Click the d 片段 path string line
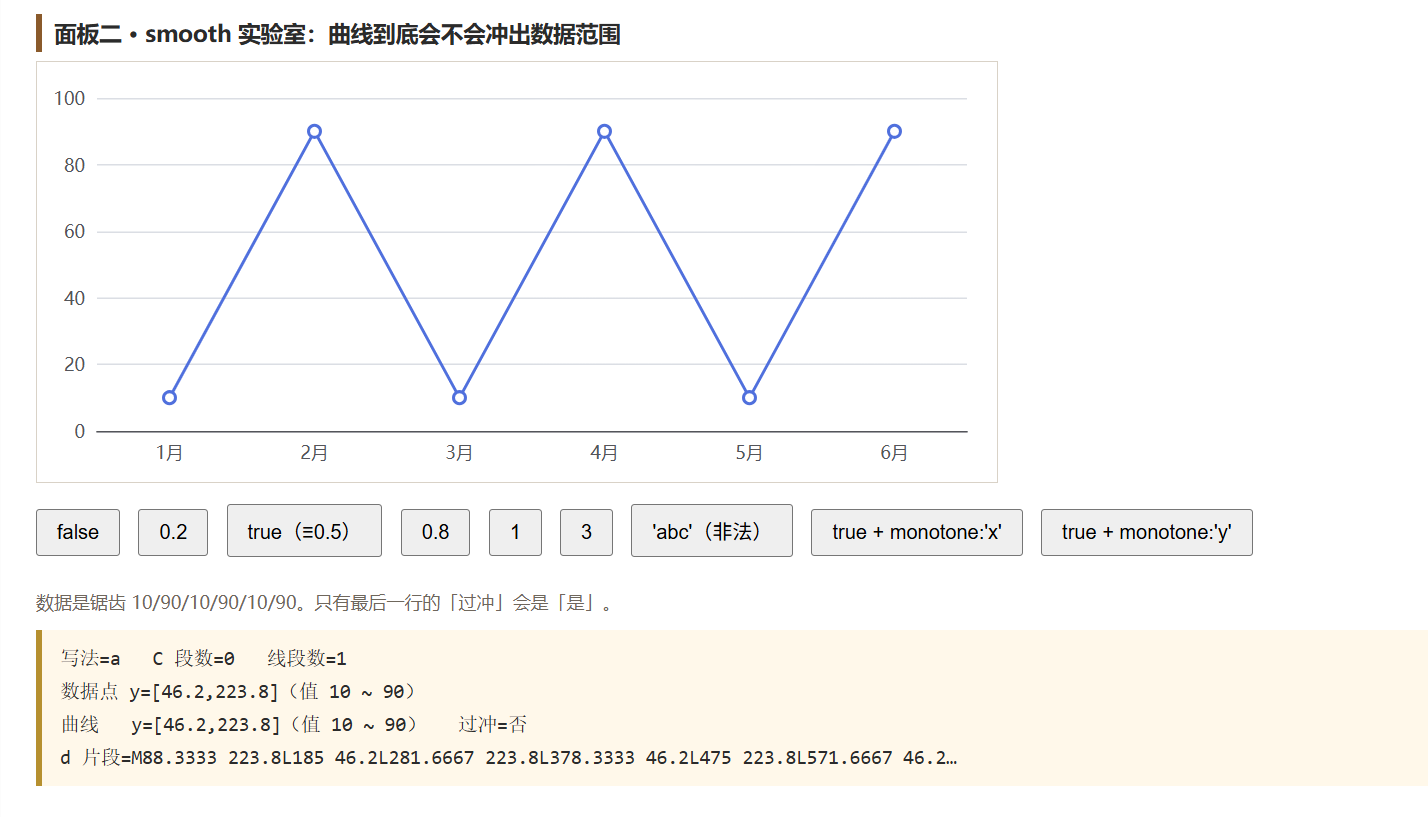Image resolution: width=1428 pixels, height=817 pixels. [509, 758]
